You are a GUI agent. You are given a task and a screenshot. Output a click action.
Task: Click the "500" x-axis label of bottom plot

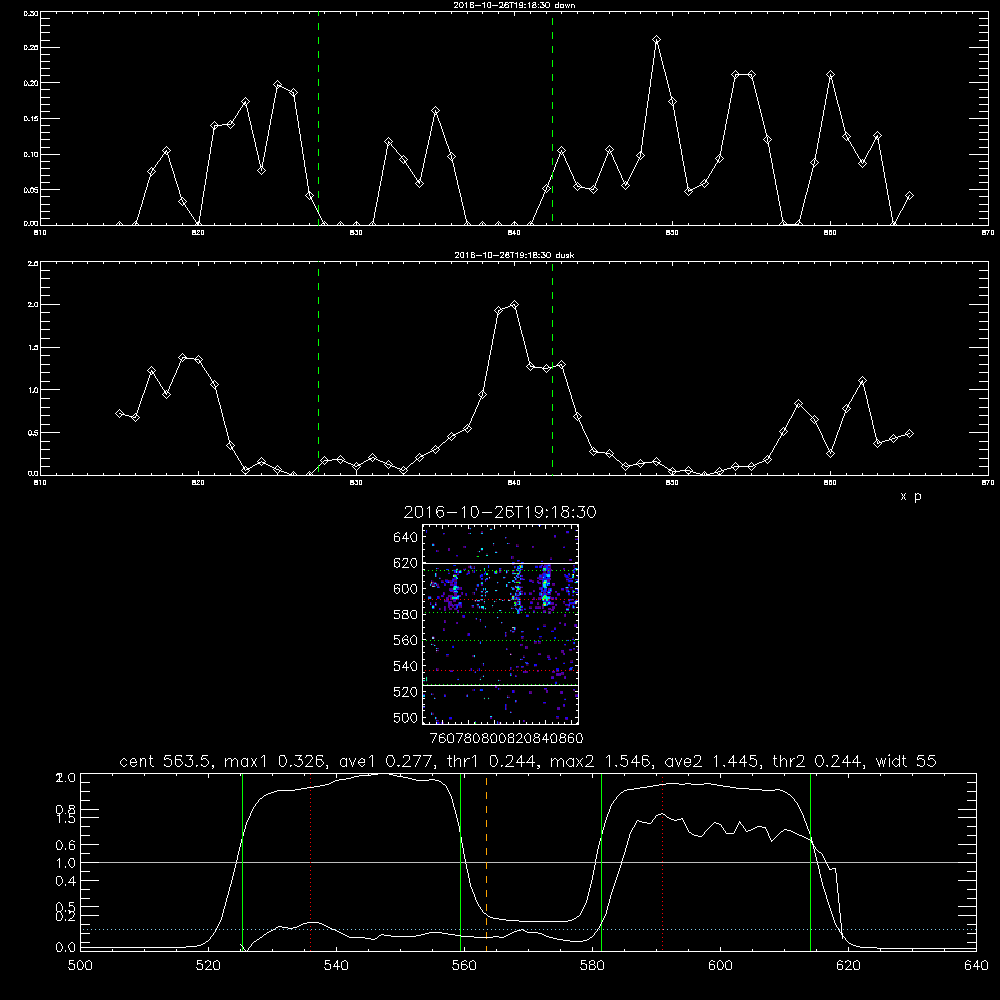(80, 966)
